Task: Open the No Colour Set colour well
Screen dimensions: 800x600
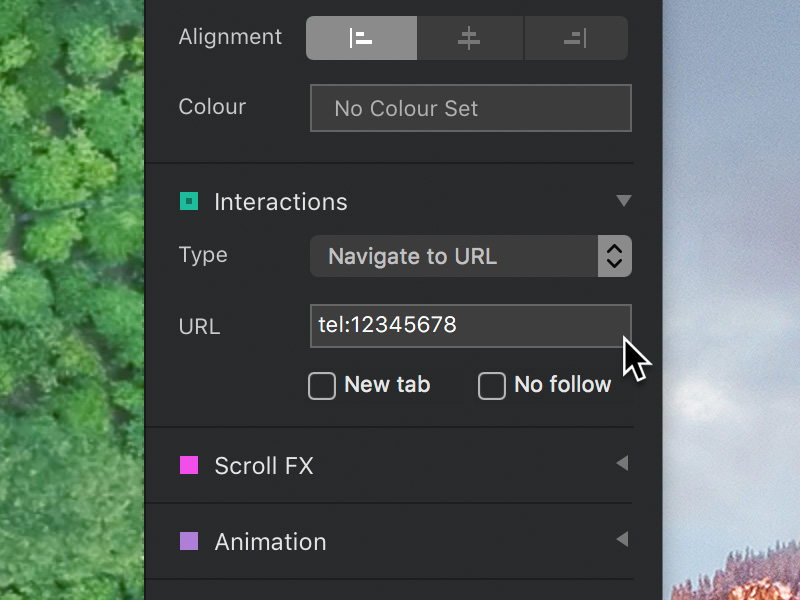Action: coord(470,108)
